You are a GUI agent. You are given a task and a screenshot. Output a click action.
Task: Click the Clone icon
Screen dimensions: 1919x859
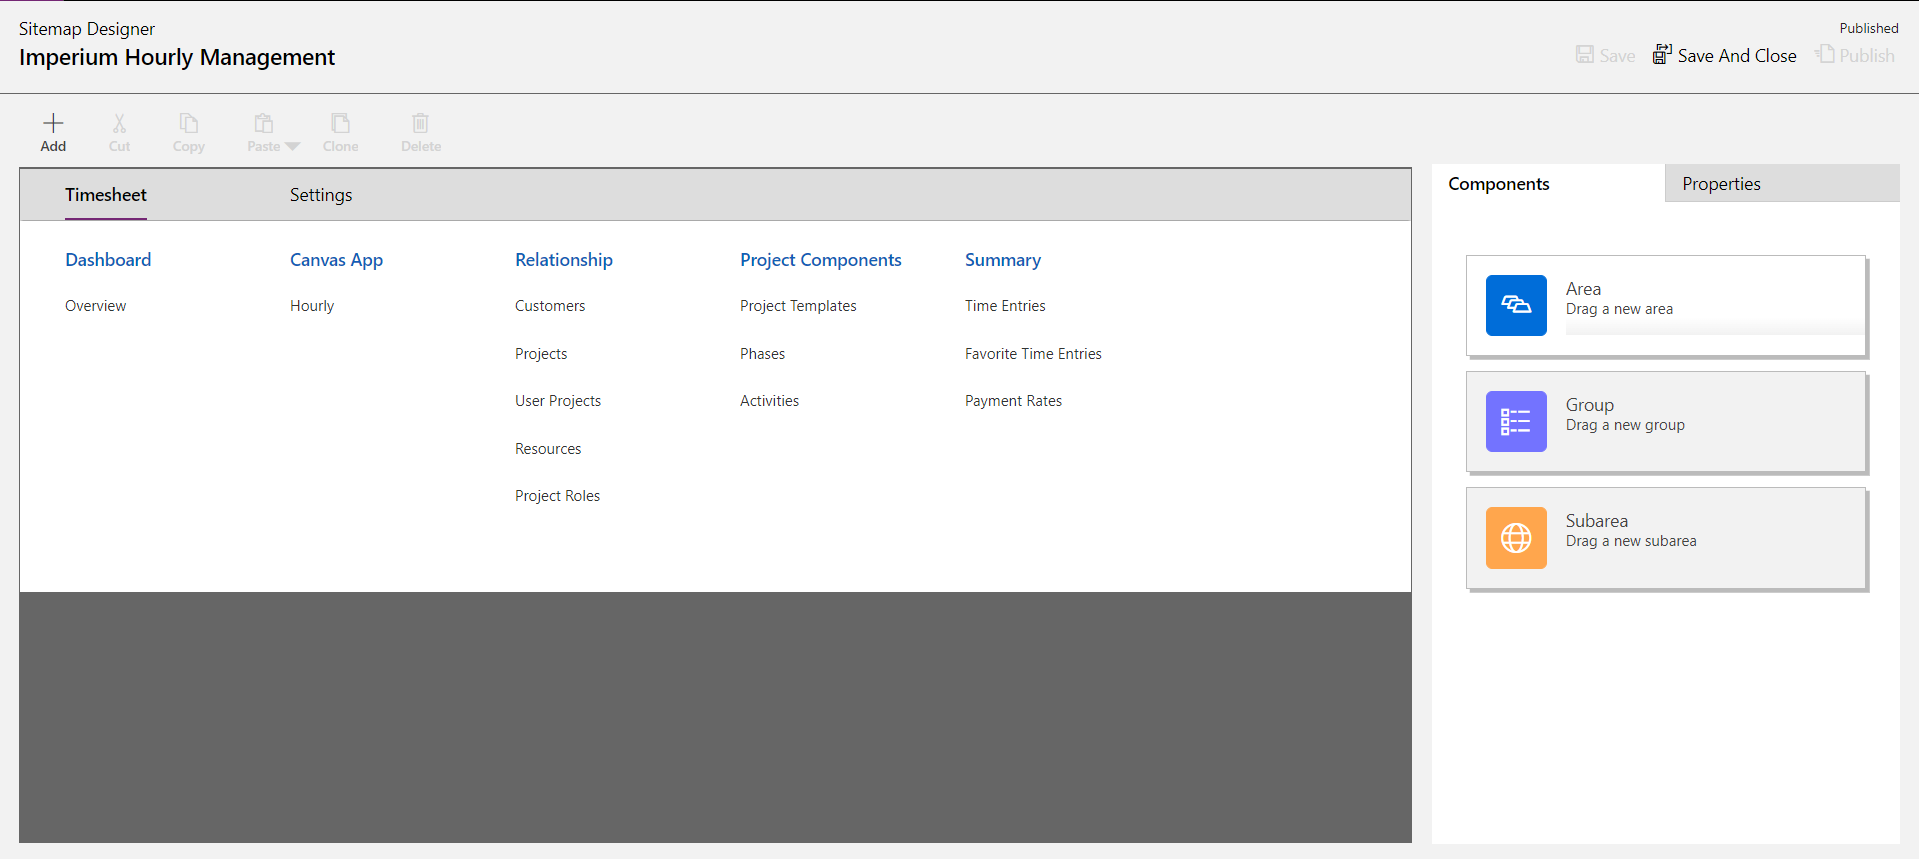[x=340, y=124]
